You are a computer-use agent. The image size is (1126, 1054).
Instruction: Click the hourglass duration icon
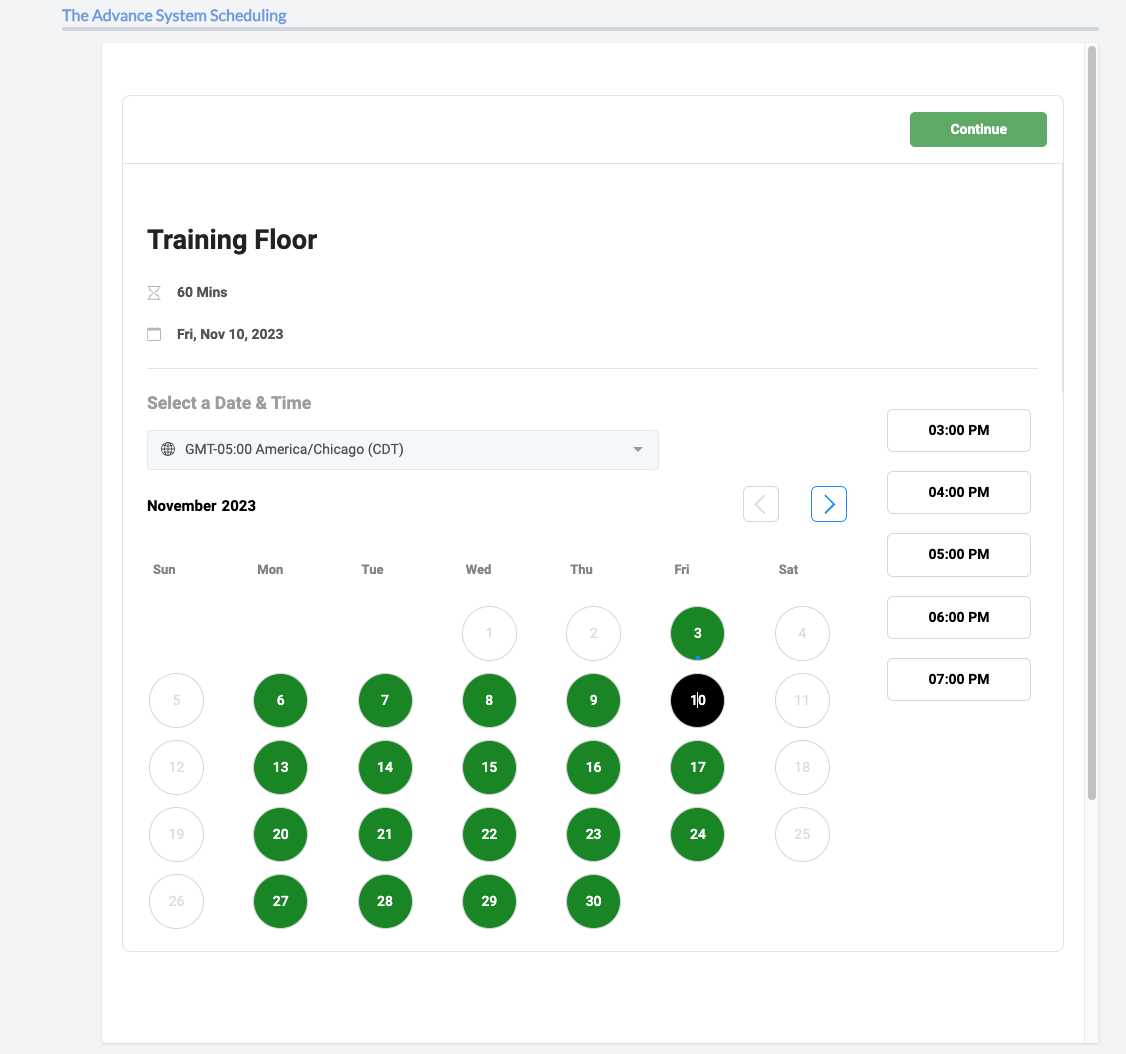154,293
